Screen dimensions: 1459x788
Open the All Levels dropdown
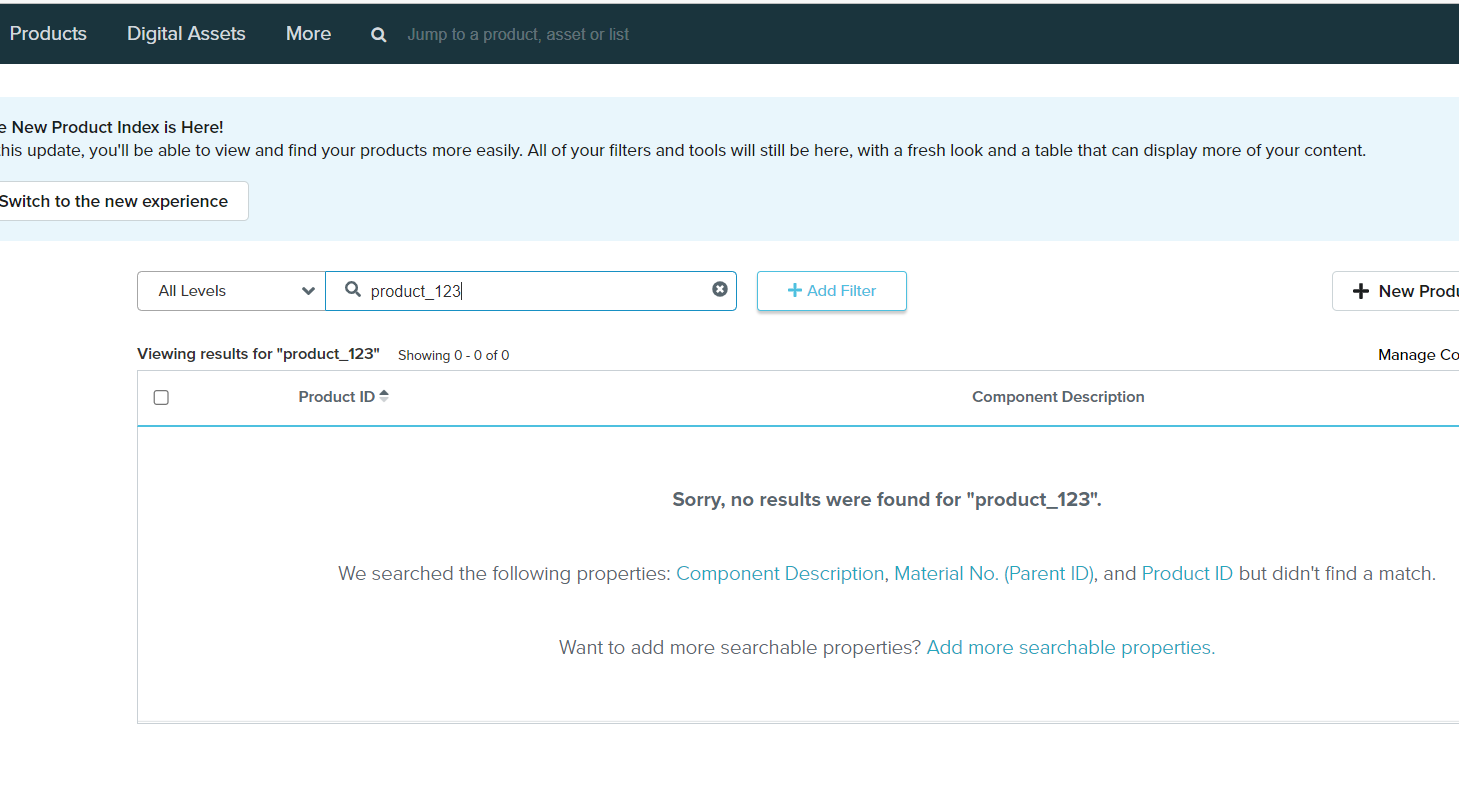pyautogui.click(x=231, y=291)
